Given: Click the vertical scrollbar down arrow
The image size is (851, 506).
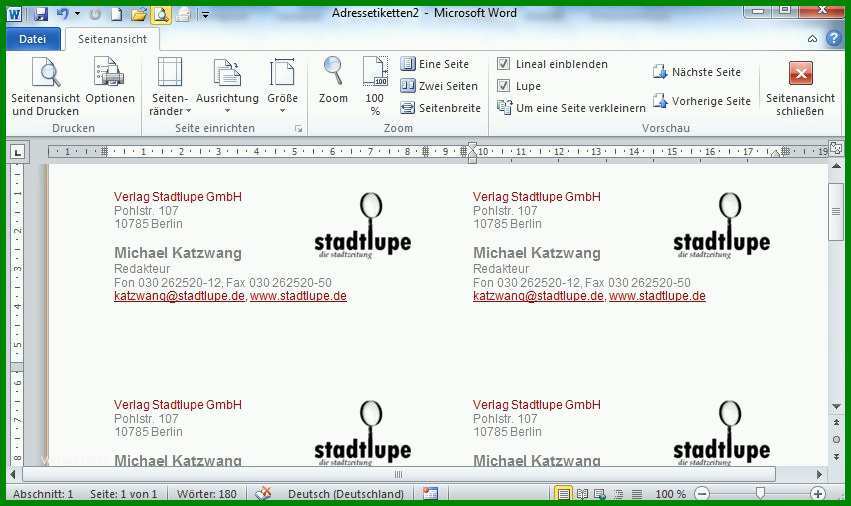Looking at the screenshot, I should tap(836, 407).
